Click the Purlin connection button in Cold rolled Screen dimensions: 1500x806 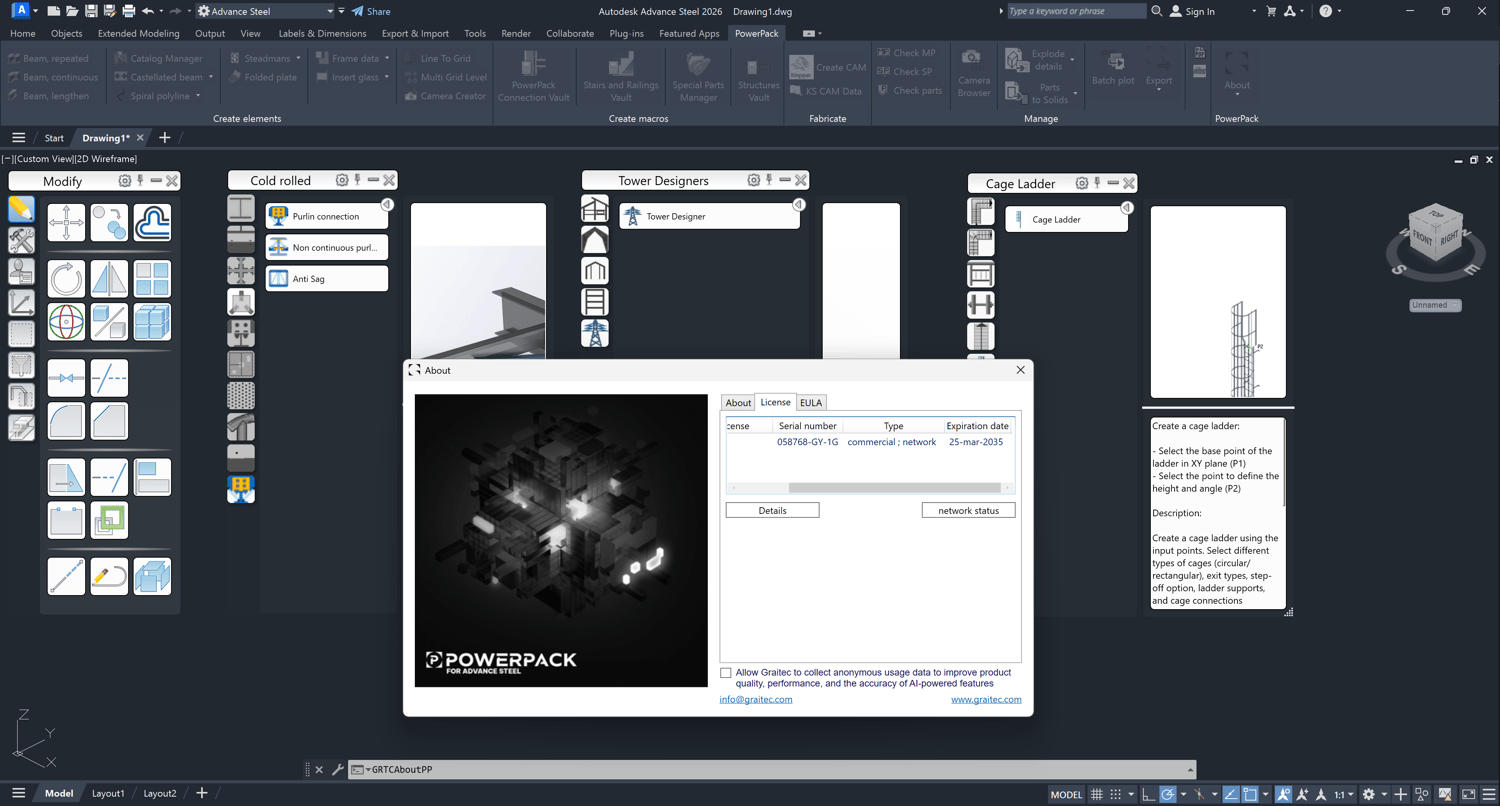coord(327,216)
